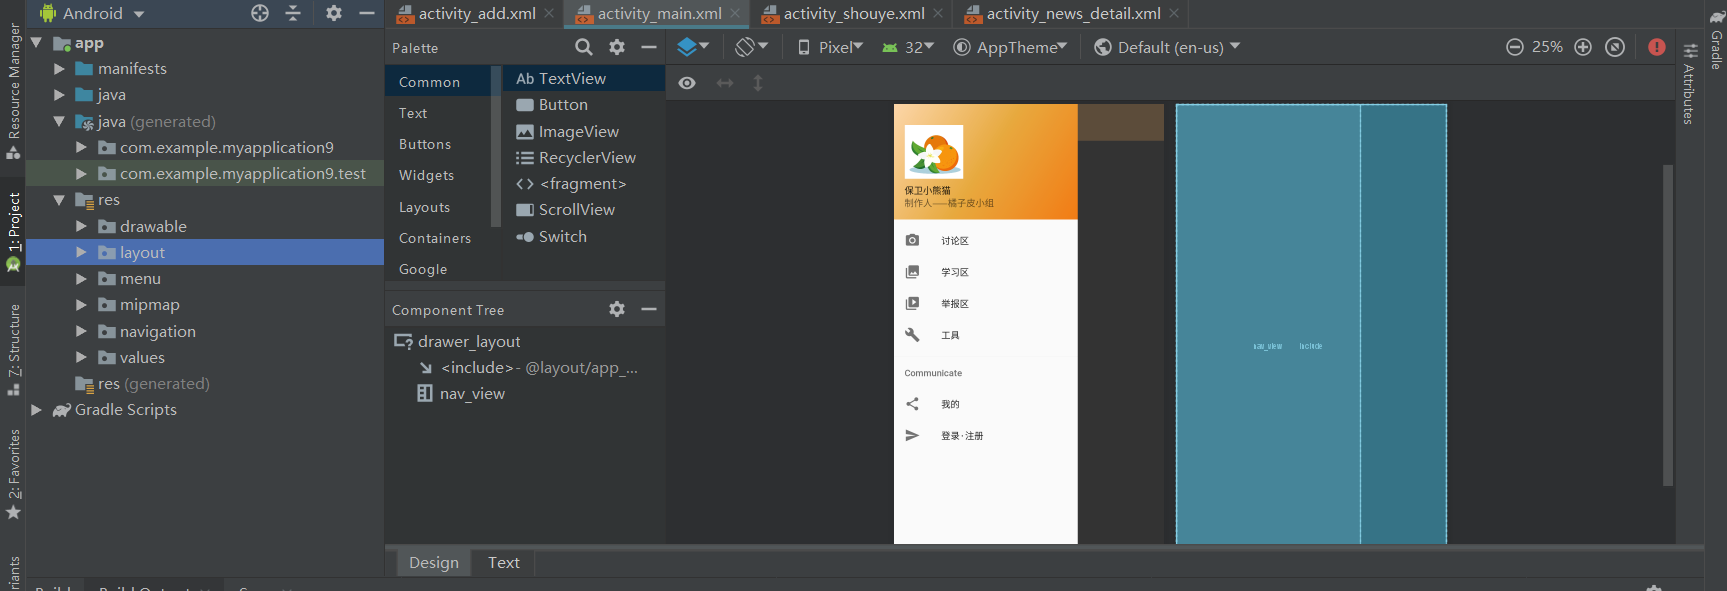Open the design surface layers dropdown
This screenshot has width=1727, height=591.
[693, 47]
